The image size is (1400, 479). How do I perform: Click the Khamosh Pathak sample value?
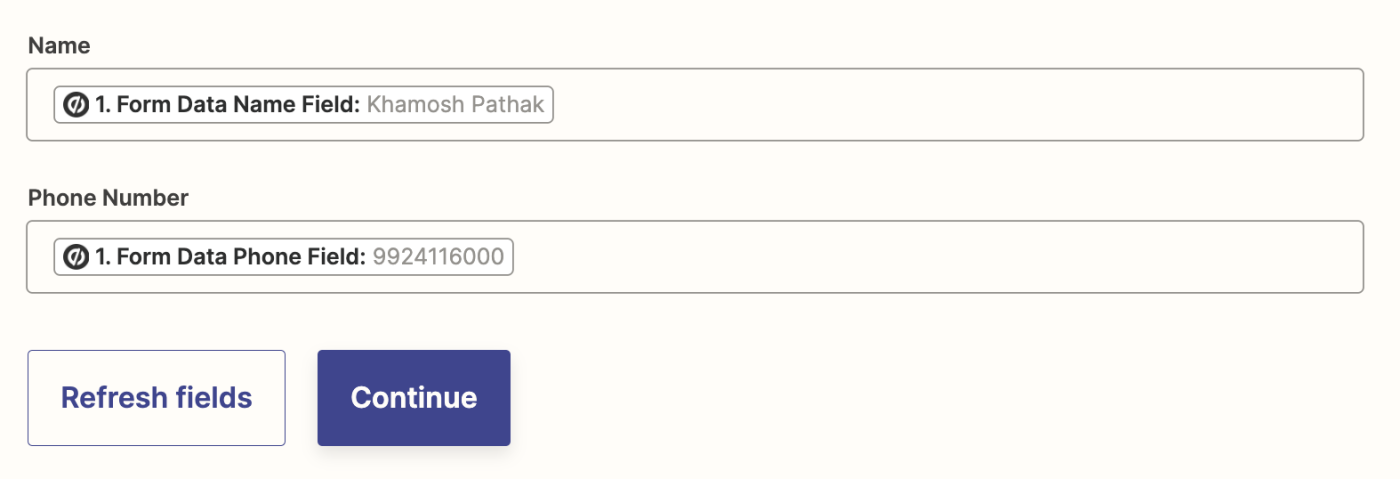456,105
